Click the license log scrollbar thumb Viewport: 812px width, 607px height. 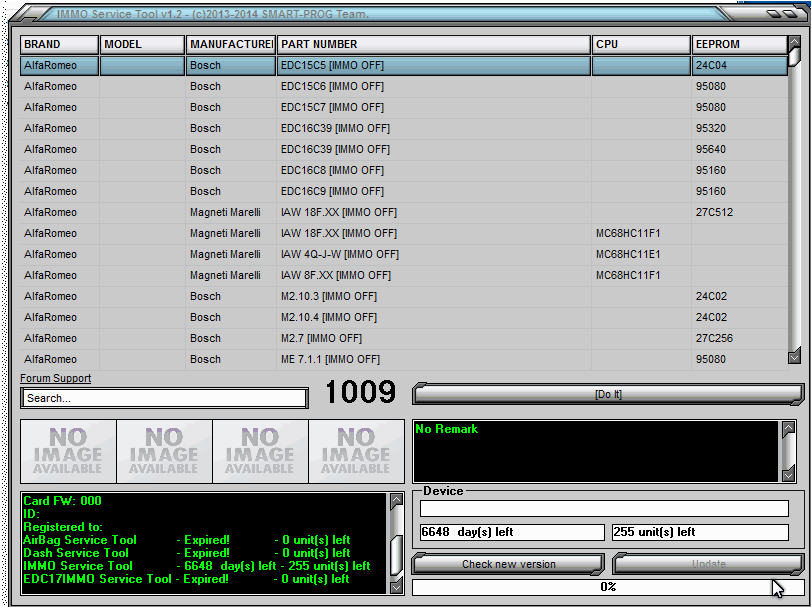[396, 555]
